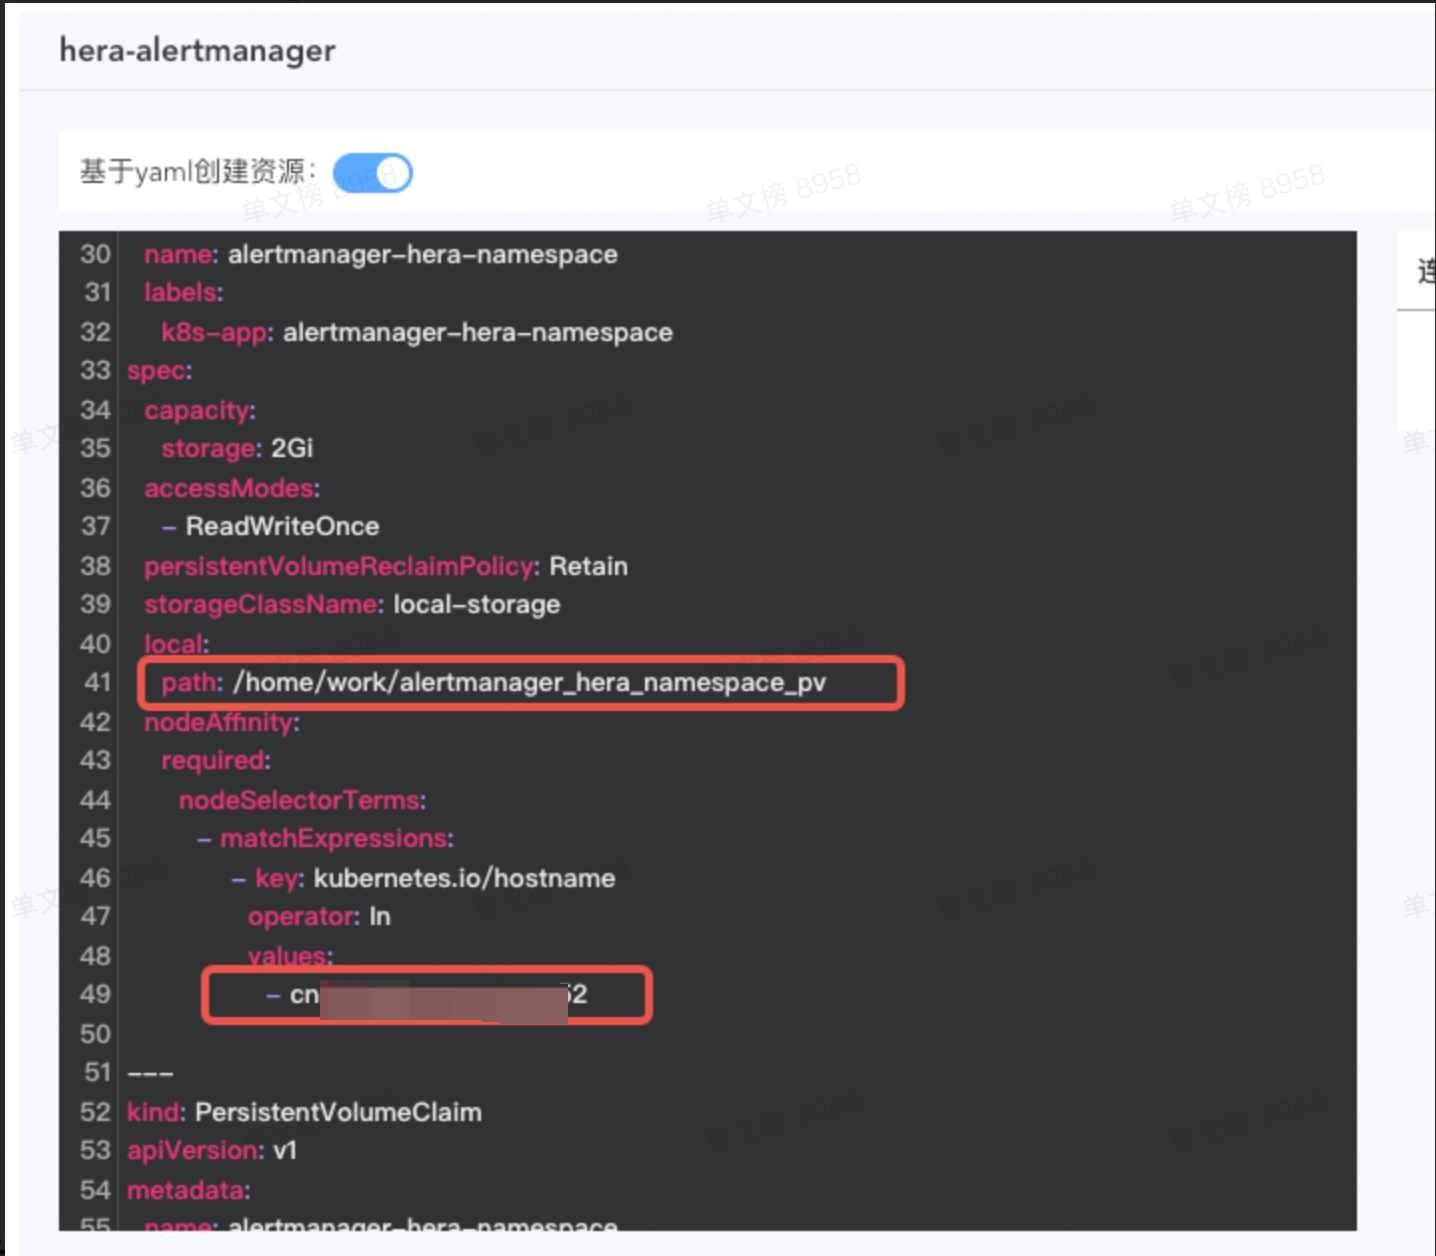Click the spec: key on line 33
The image size is (1436, 1256).
[x=159, y=371]
